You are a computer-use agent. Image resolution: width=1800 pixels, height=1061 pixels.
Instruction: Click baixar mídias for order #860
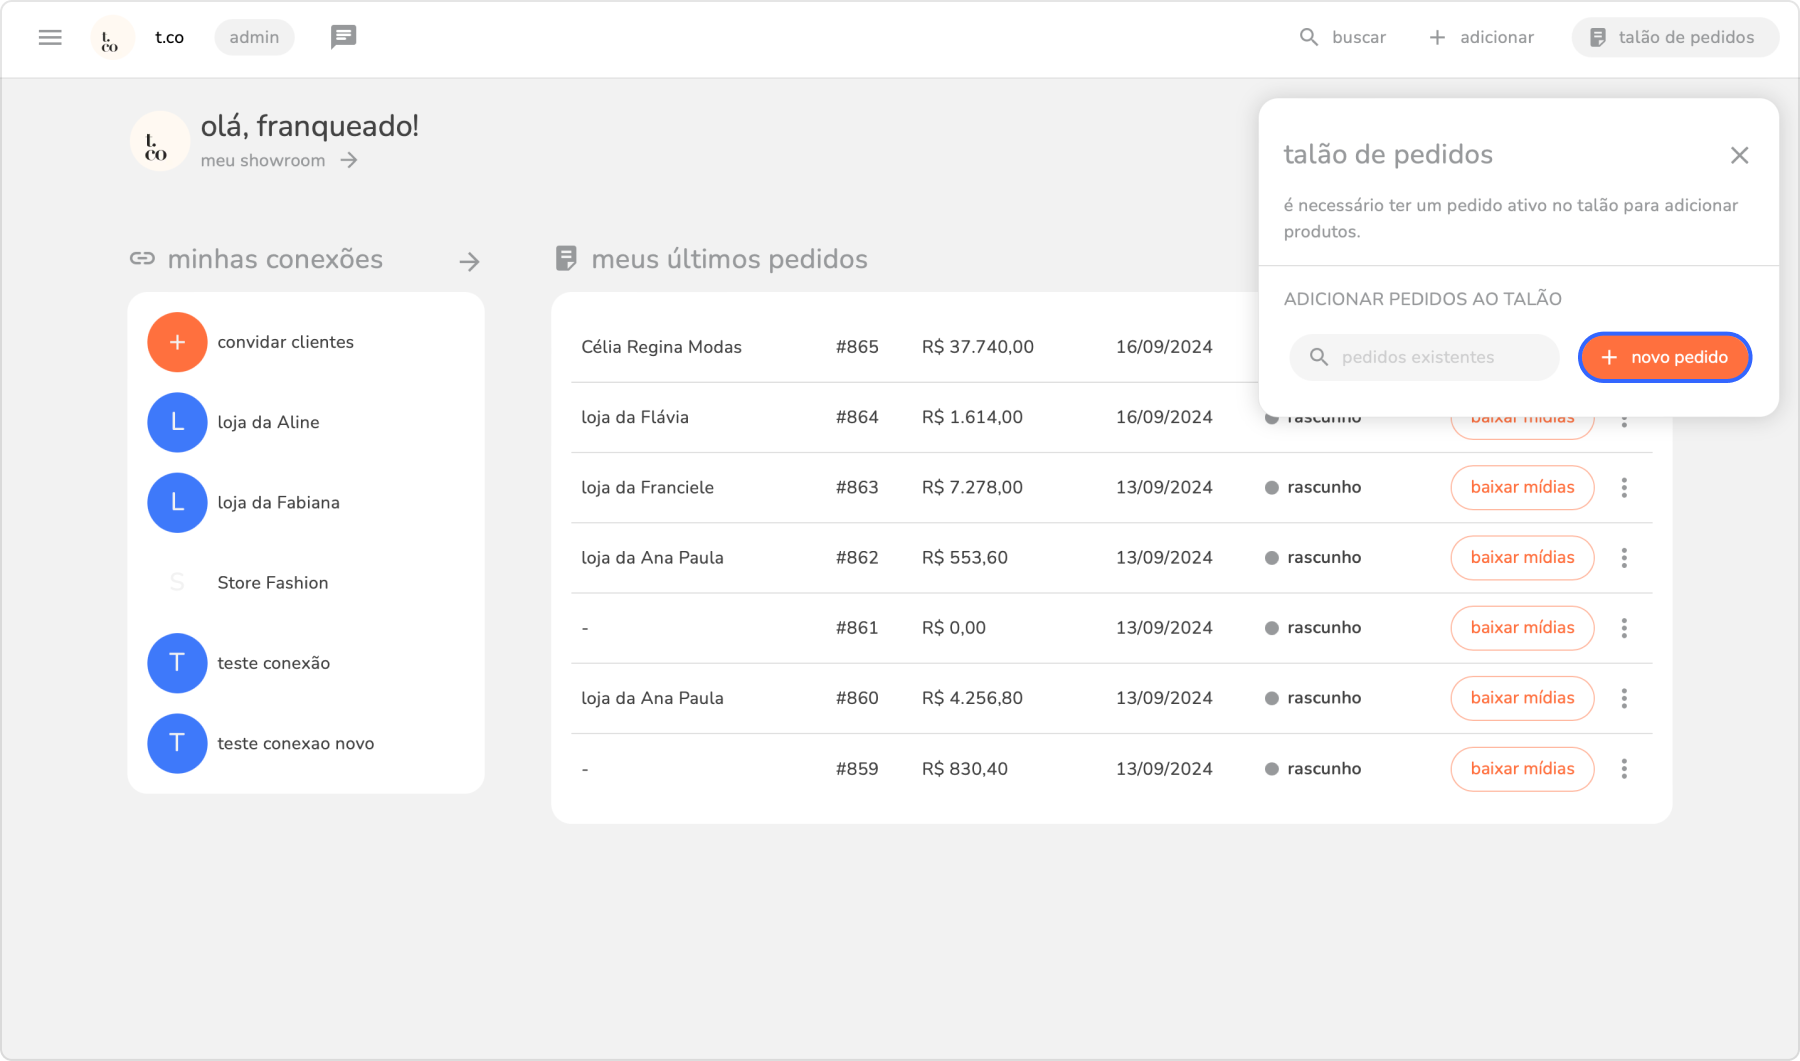[1521, 698]
